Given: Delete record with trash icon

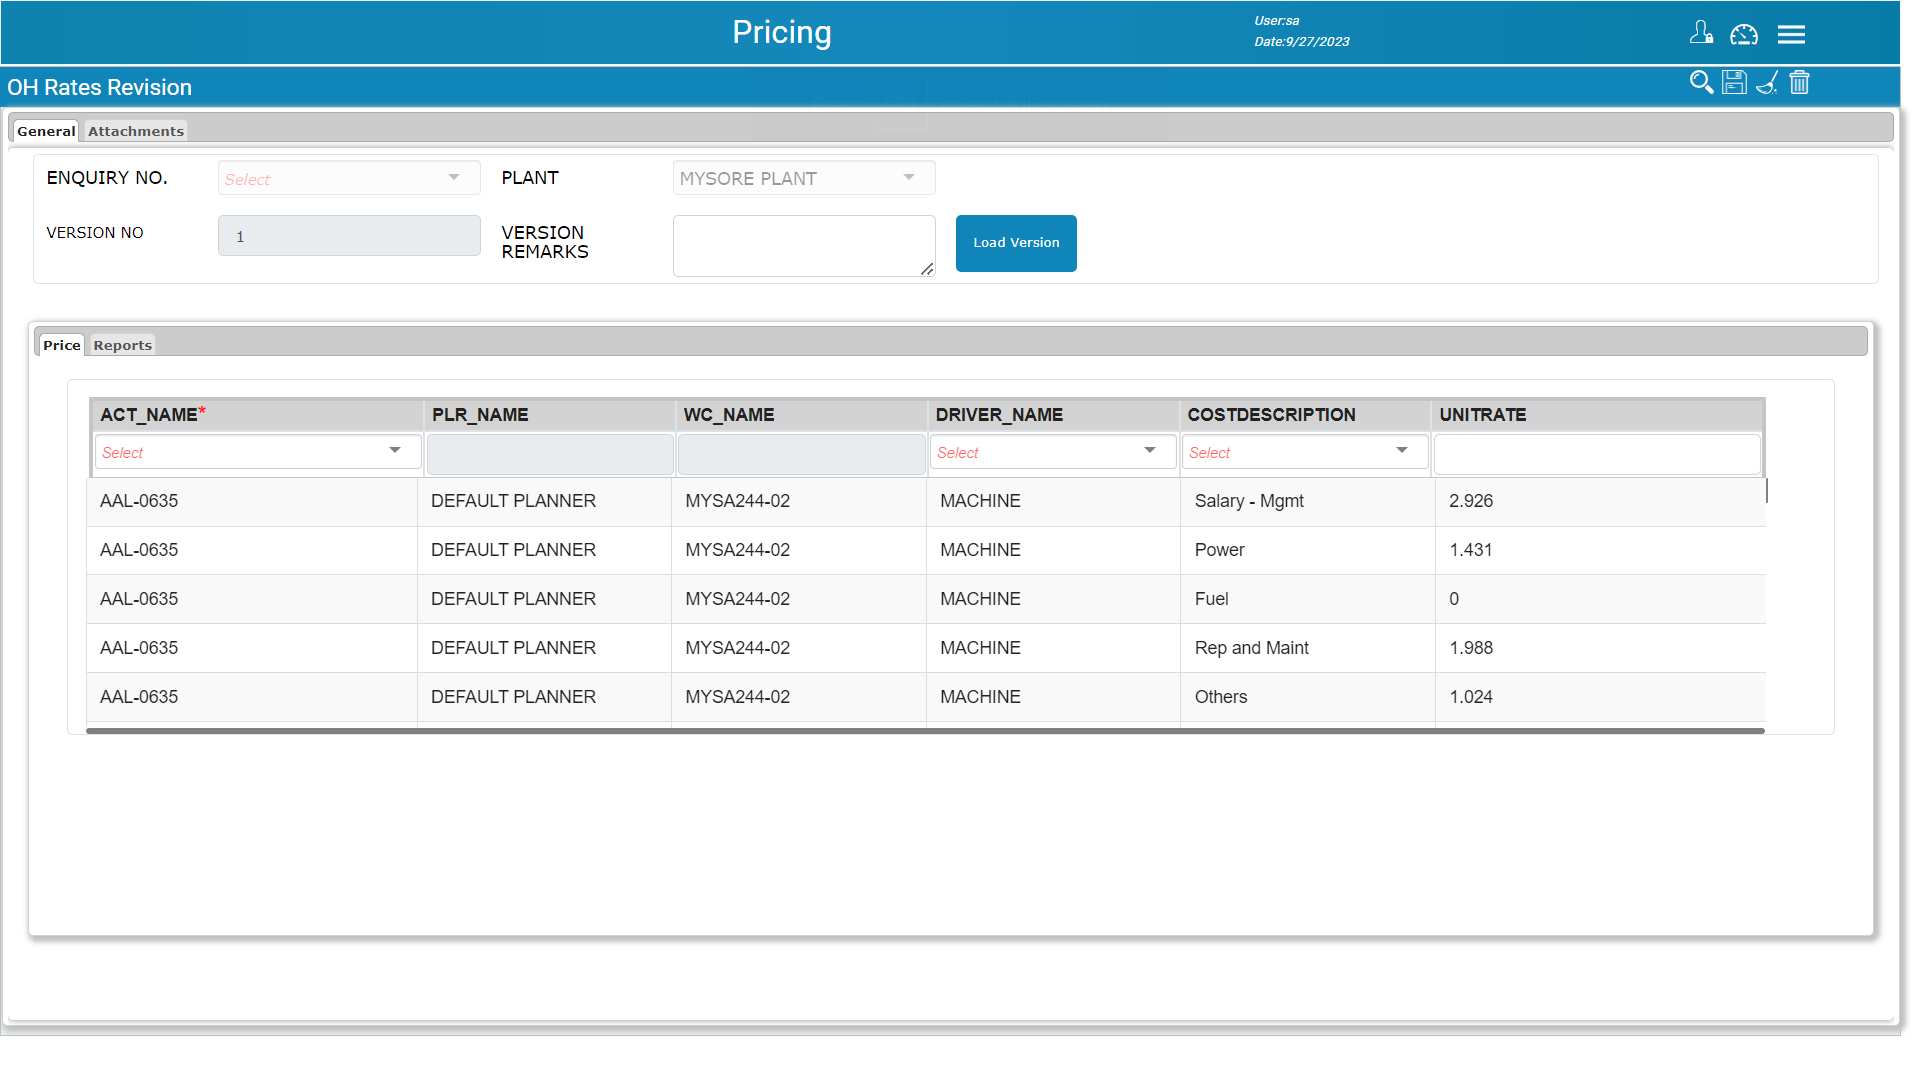Looking at the screenshot, I should point(1799,83).
